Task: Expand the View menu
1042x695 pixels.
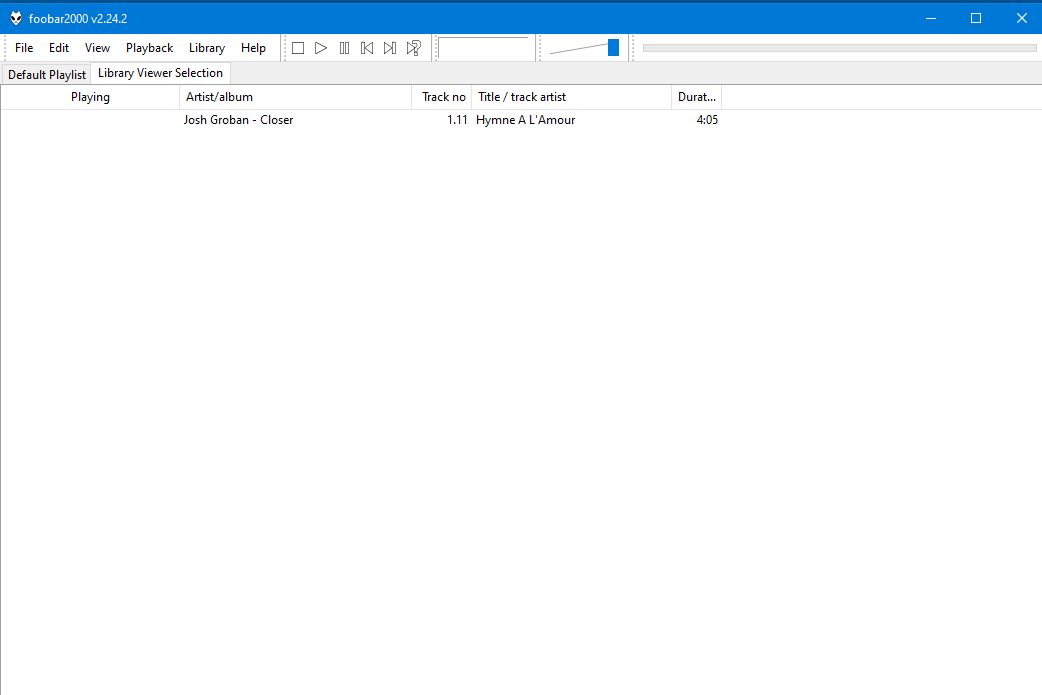Action: click(x=97, y=48)
